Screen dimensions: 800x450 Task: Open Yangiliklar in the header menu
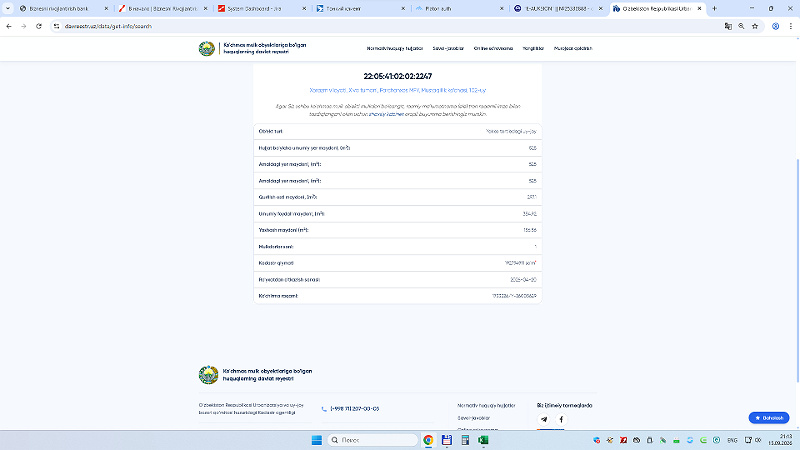(533, 48)
